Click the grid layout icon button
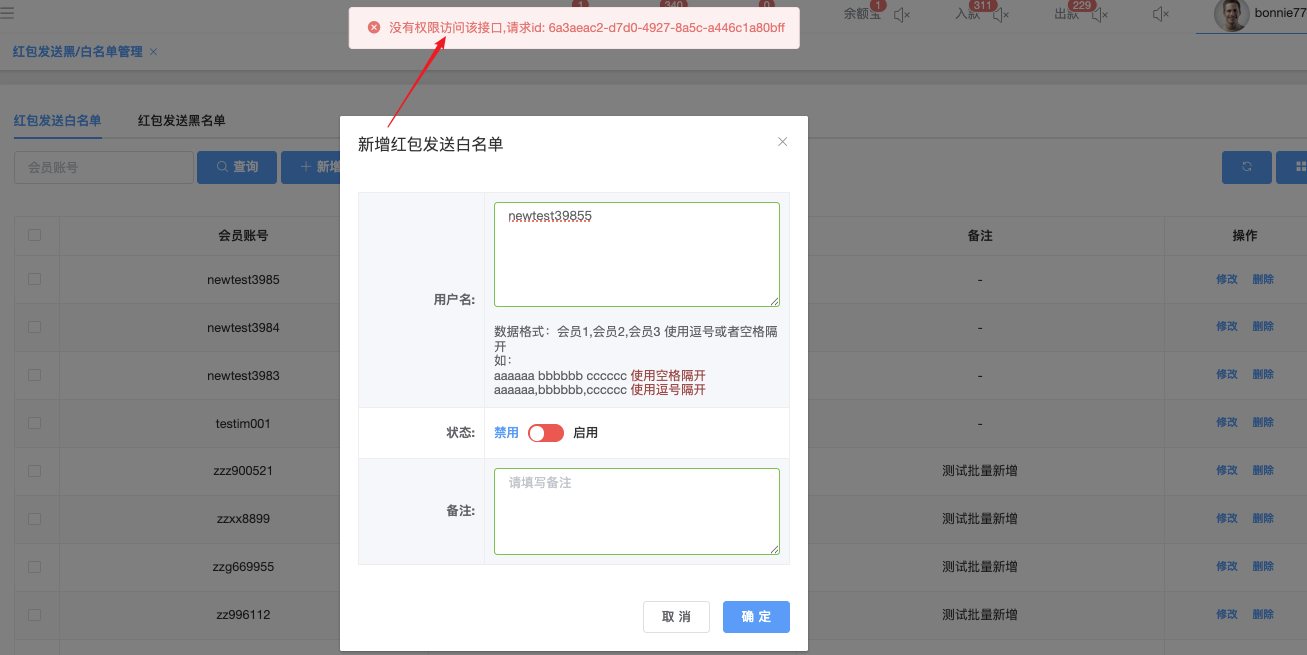This screenshot has width=1307, height=655. click(x=1298, y=167)
